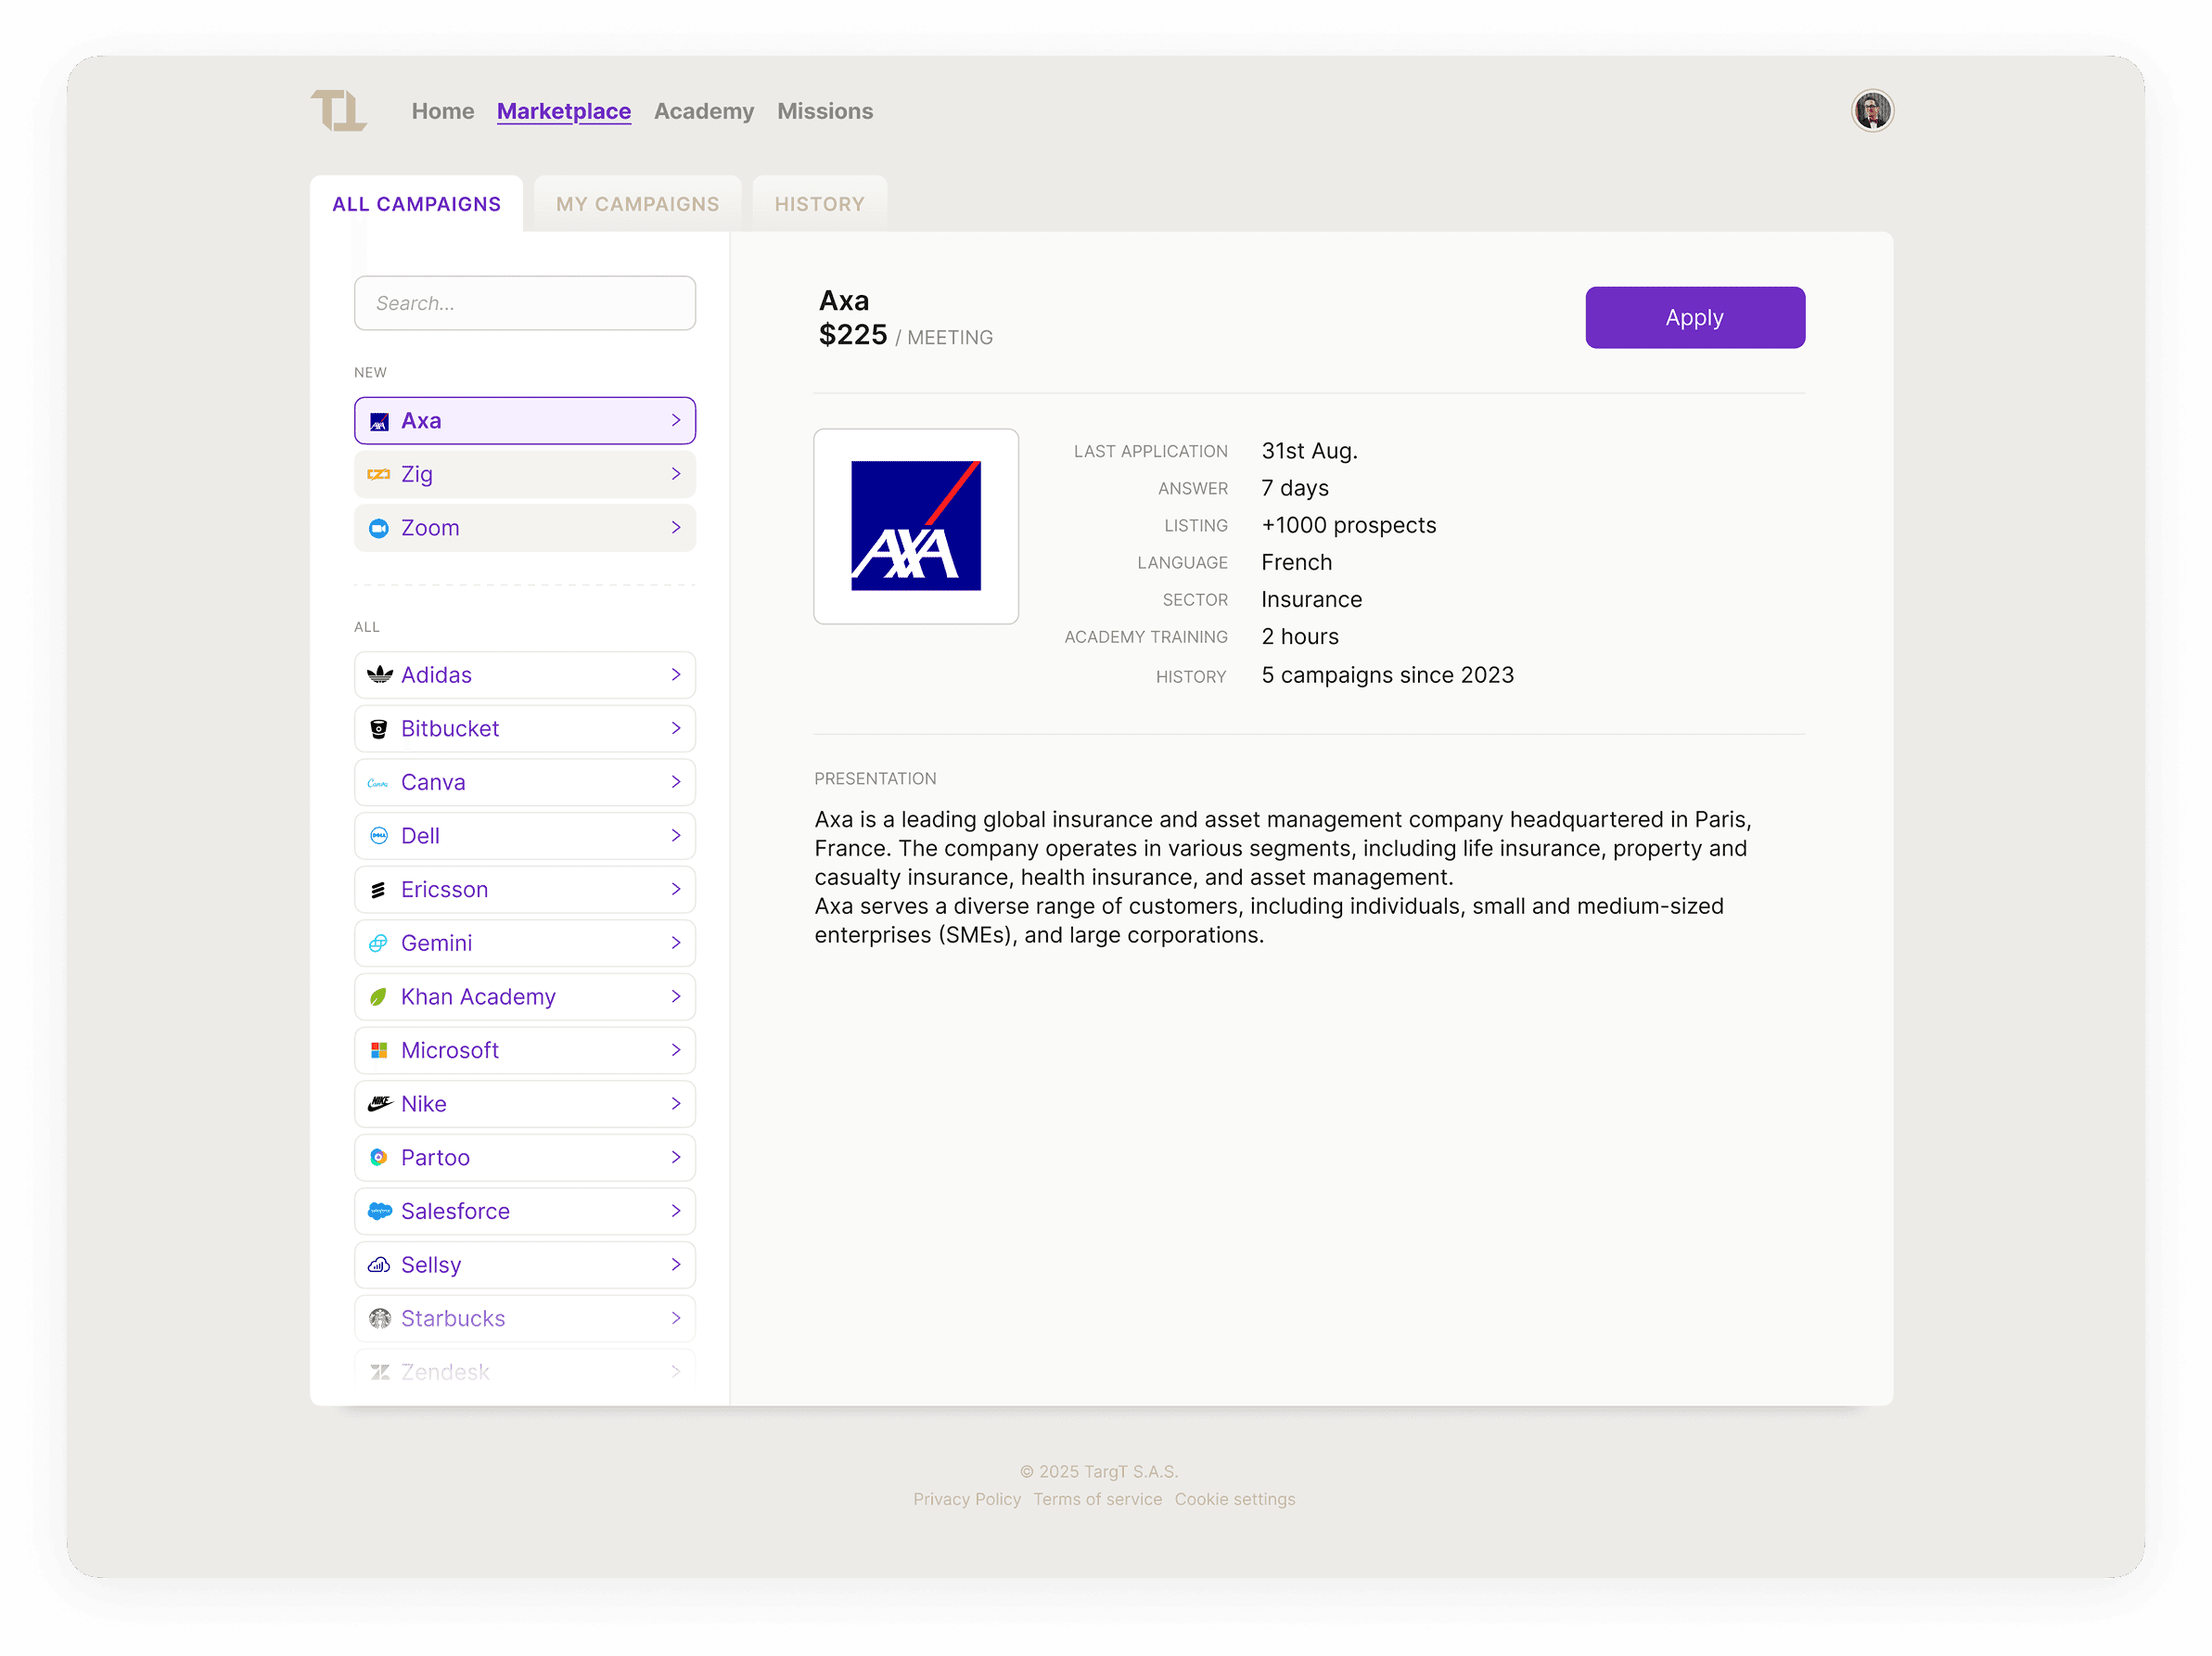Click the TargT logo icon
This screenshot has height=1656, width=2212.
tap(338, 110)
